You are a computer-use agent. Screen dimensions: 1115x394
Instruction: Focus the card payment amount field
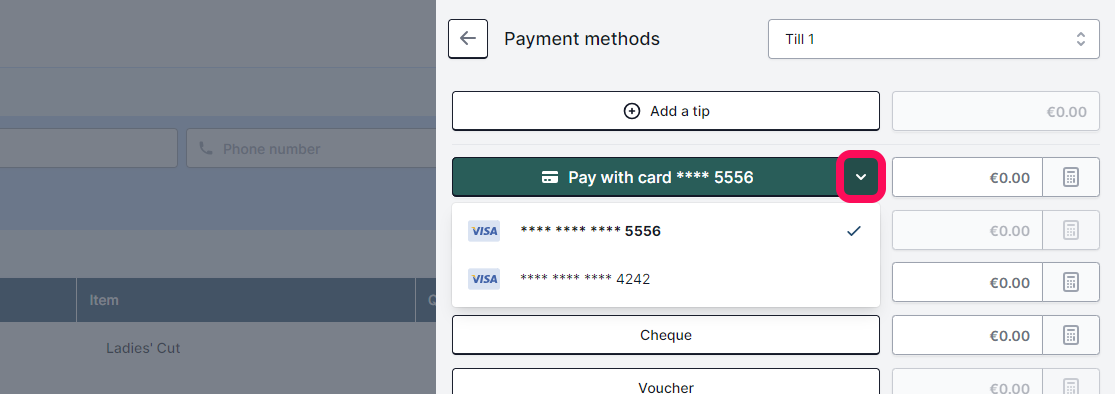click(x=968, y=177)
